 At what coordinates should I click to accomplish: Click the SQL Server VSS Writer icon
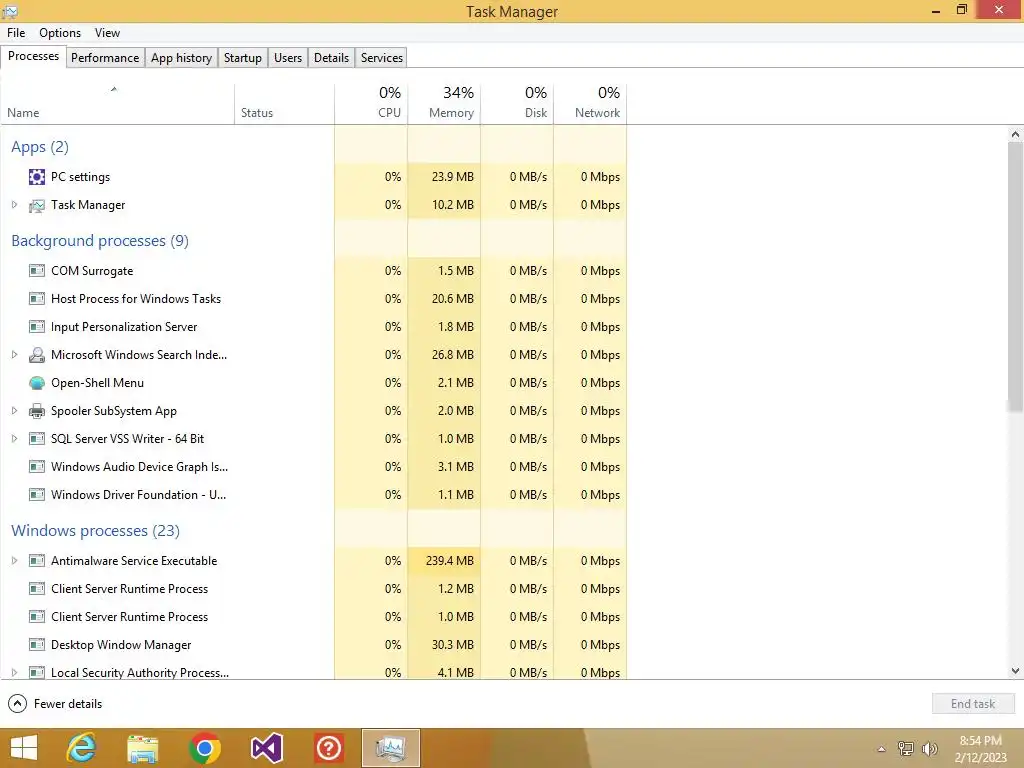[x=37, y=439]
